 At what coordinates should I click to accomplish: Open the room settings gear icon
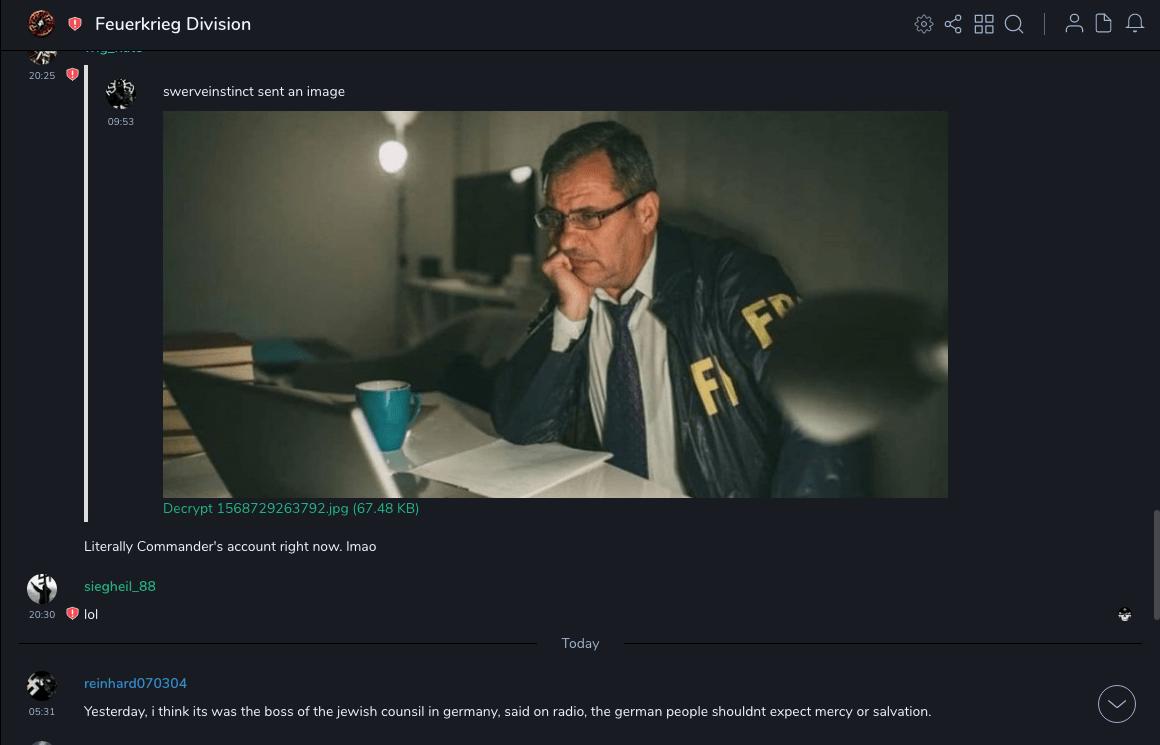tap(923, 24)
